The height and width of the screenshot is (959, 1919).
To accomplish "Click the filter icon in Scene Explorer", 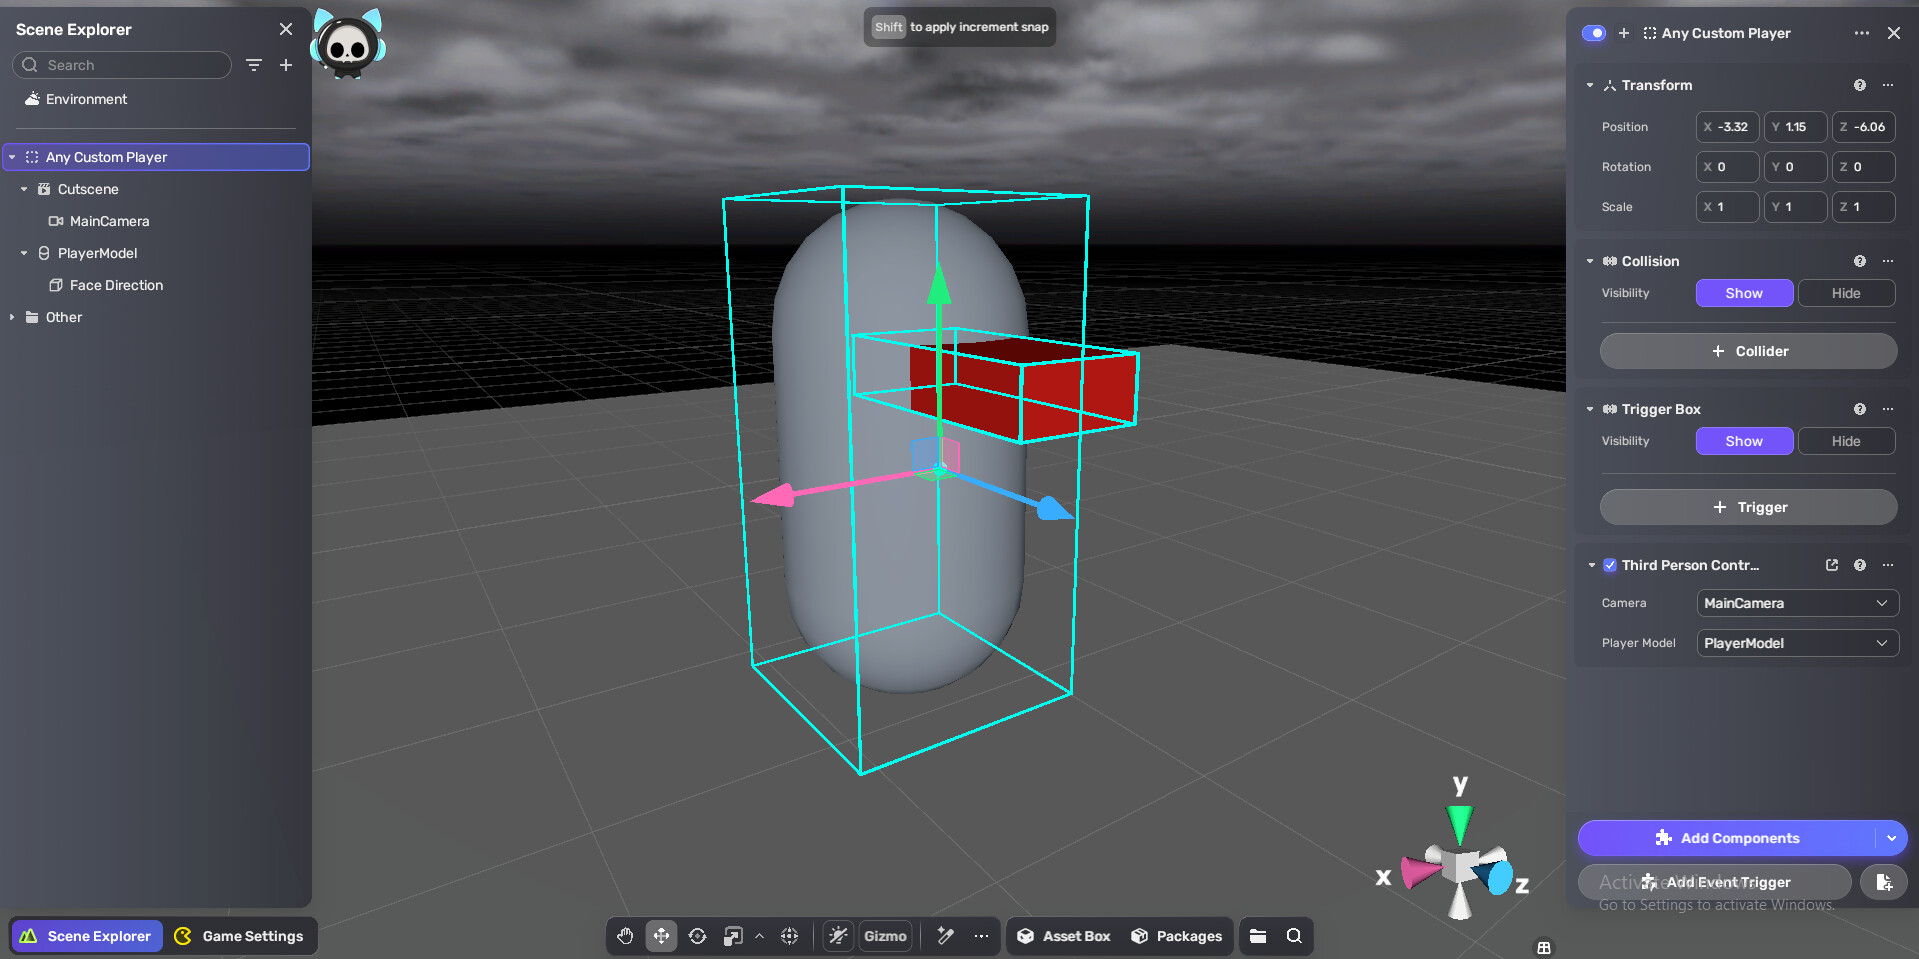I will pyautogui.click(x=254, y=65).
